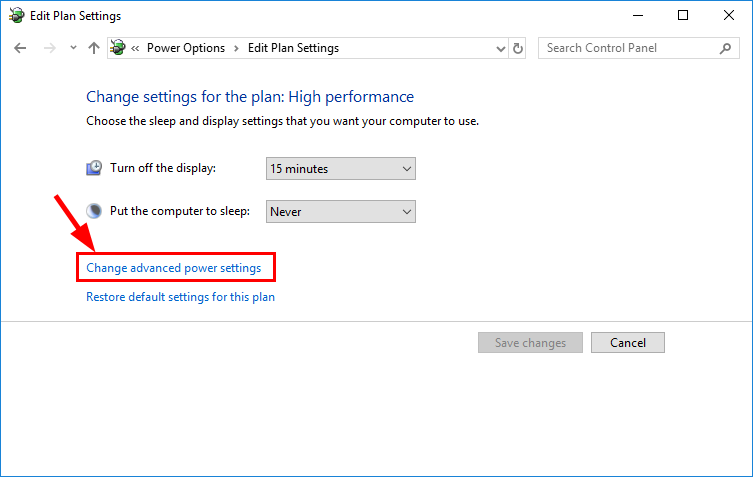The width and height of the screenshot is (753, 477).
Task: Open the Never sleep dropdown
Action: point(341,211)
